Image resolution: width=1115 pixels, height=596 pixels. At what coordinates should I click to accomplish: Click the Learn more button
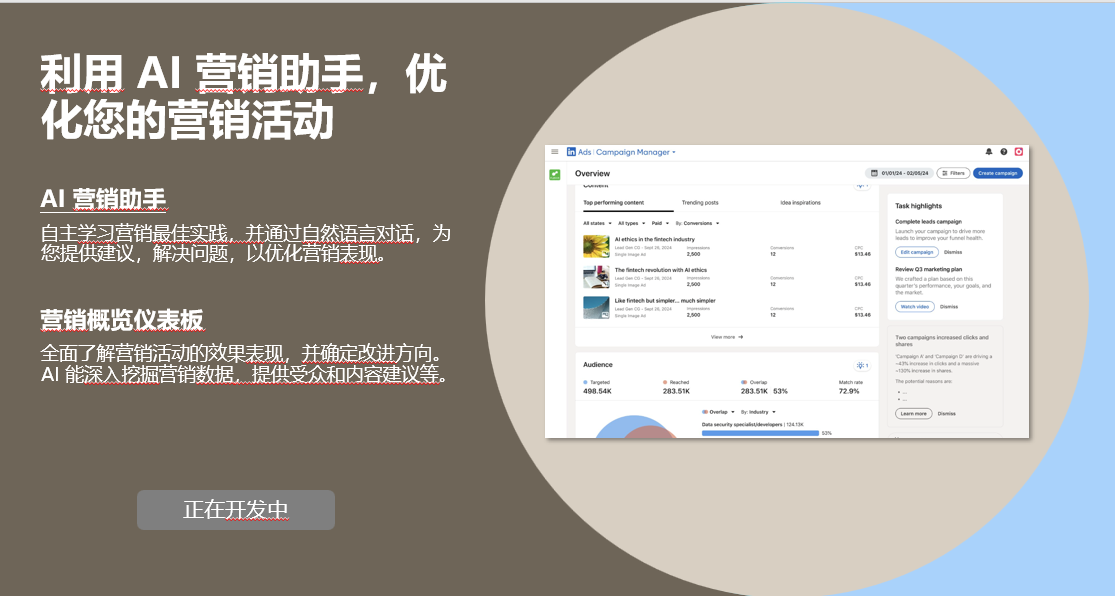pos(913,413)
